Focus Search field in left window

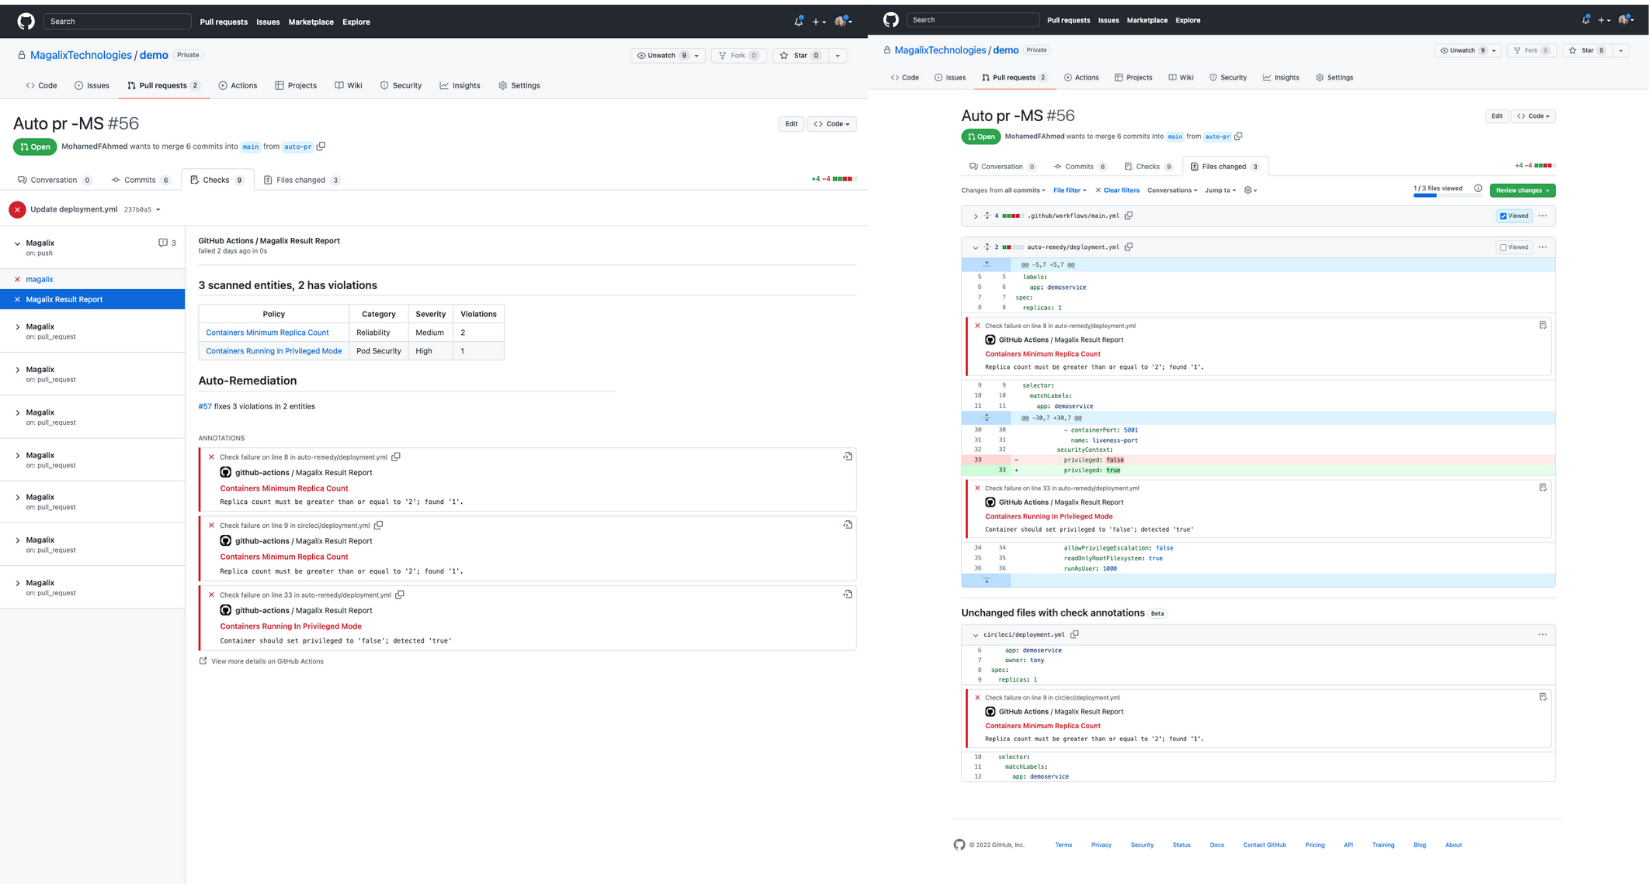pyautogui.click(x=116, y=21)
